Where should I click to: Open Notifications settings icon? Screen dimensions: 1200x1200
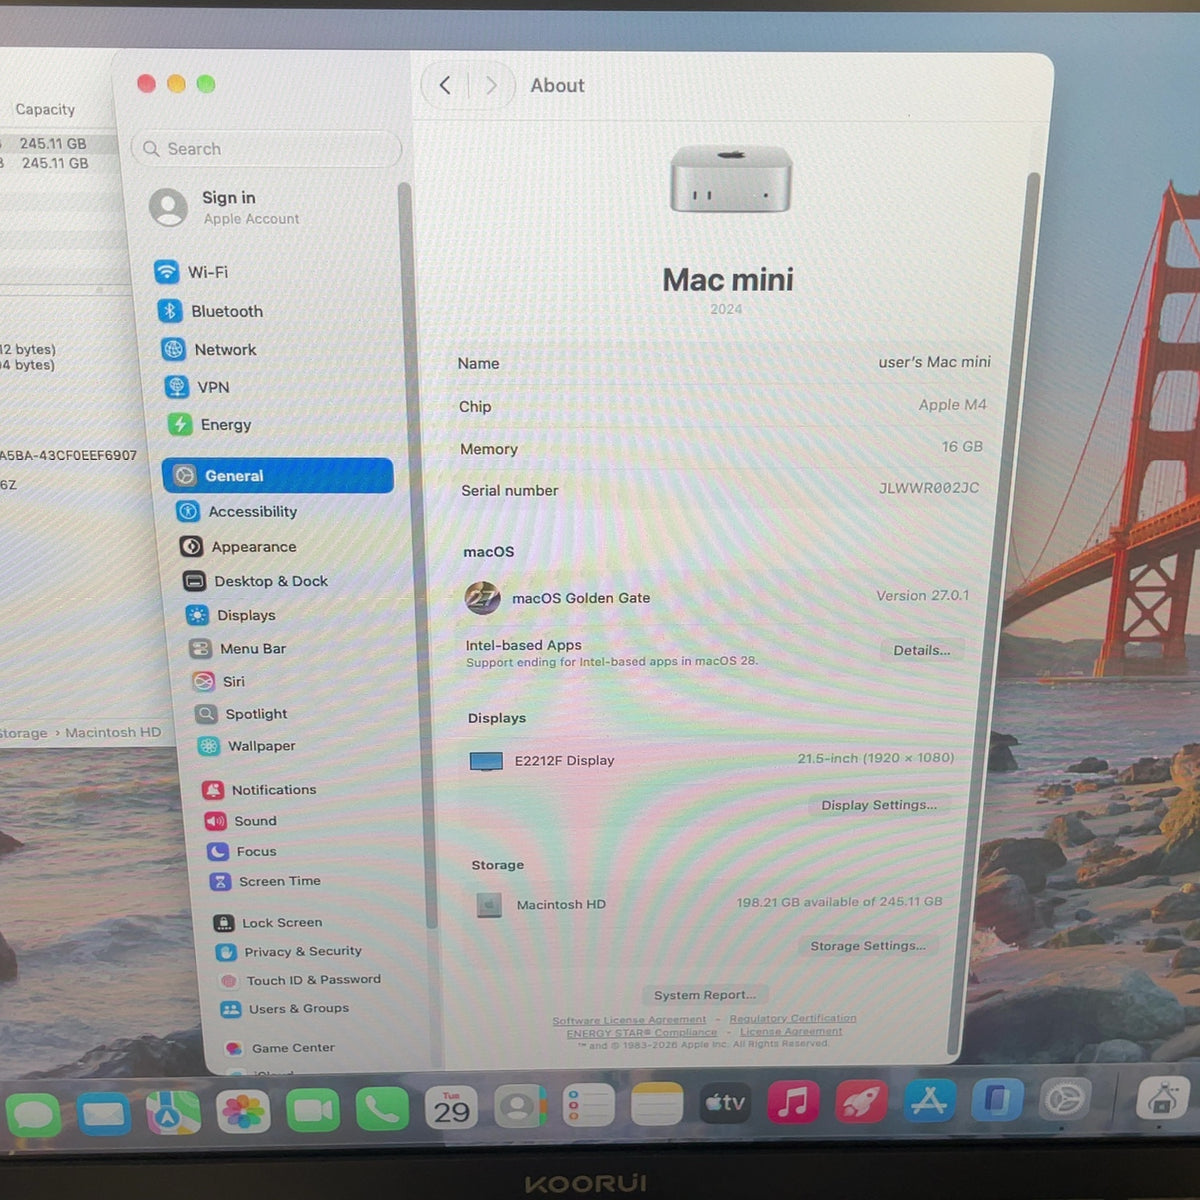pos(213,790)
